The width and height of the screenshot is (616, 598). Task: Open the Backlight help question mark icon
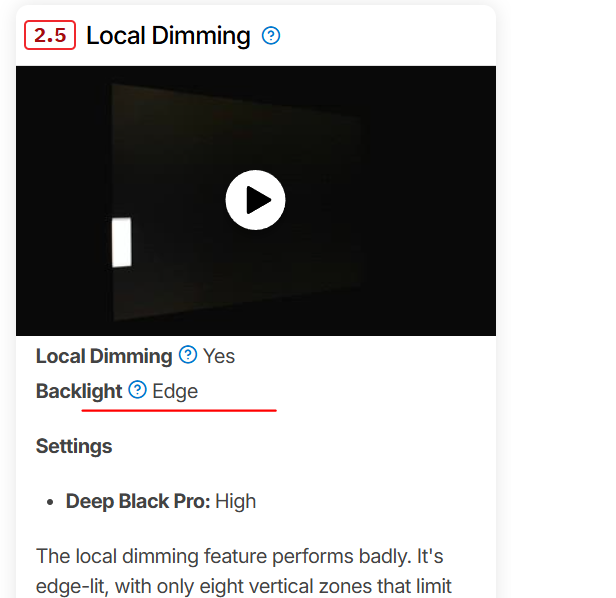pyautogui.click(x=138, y=390)
